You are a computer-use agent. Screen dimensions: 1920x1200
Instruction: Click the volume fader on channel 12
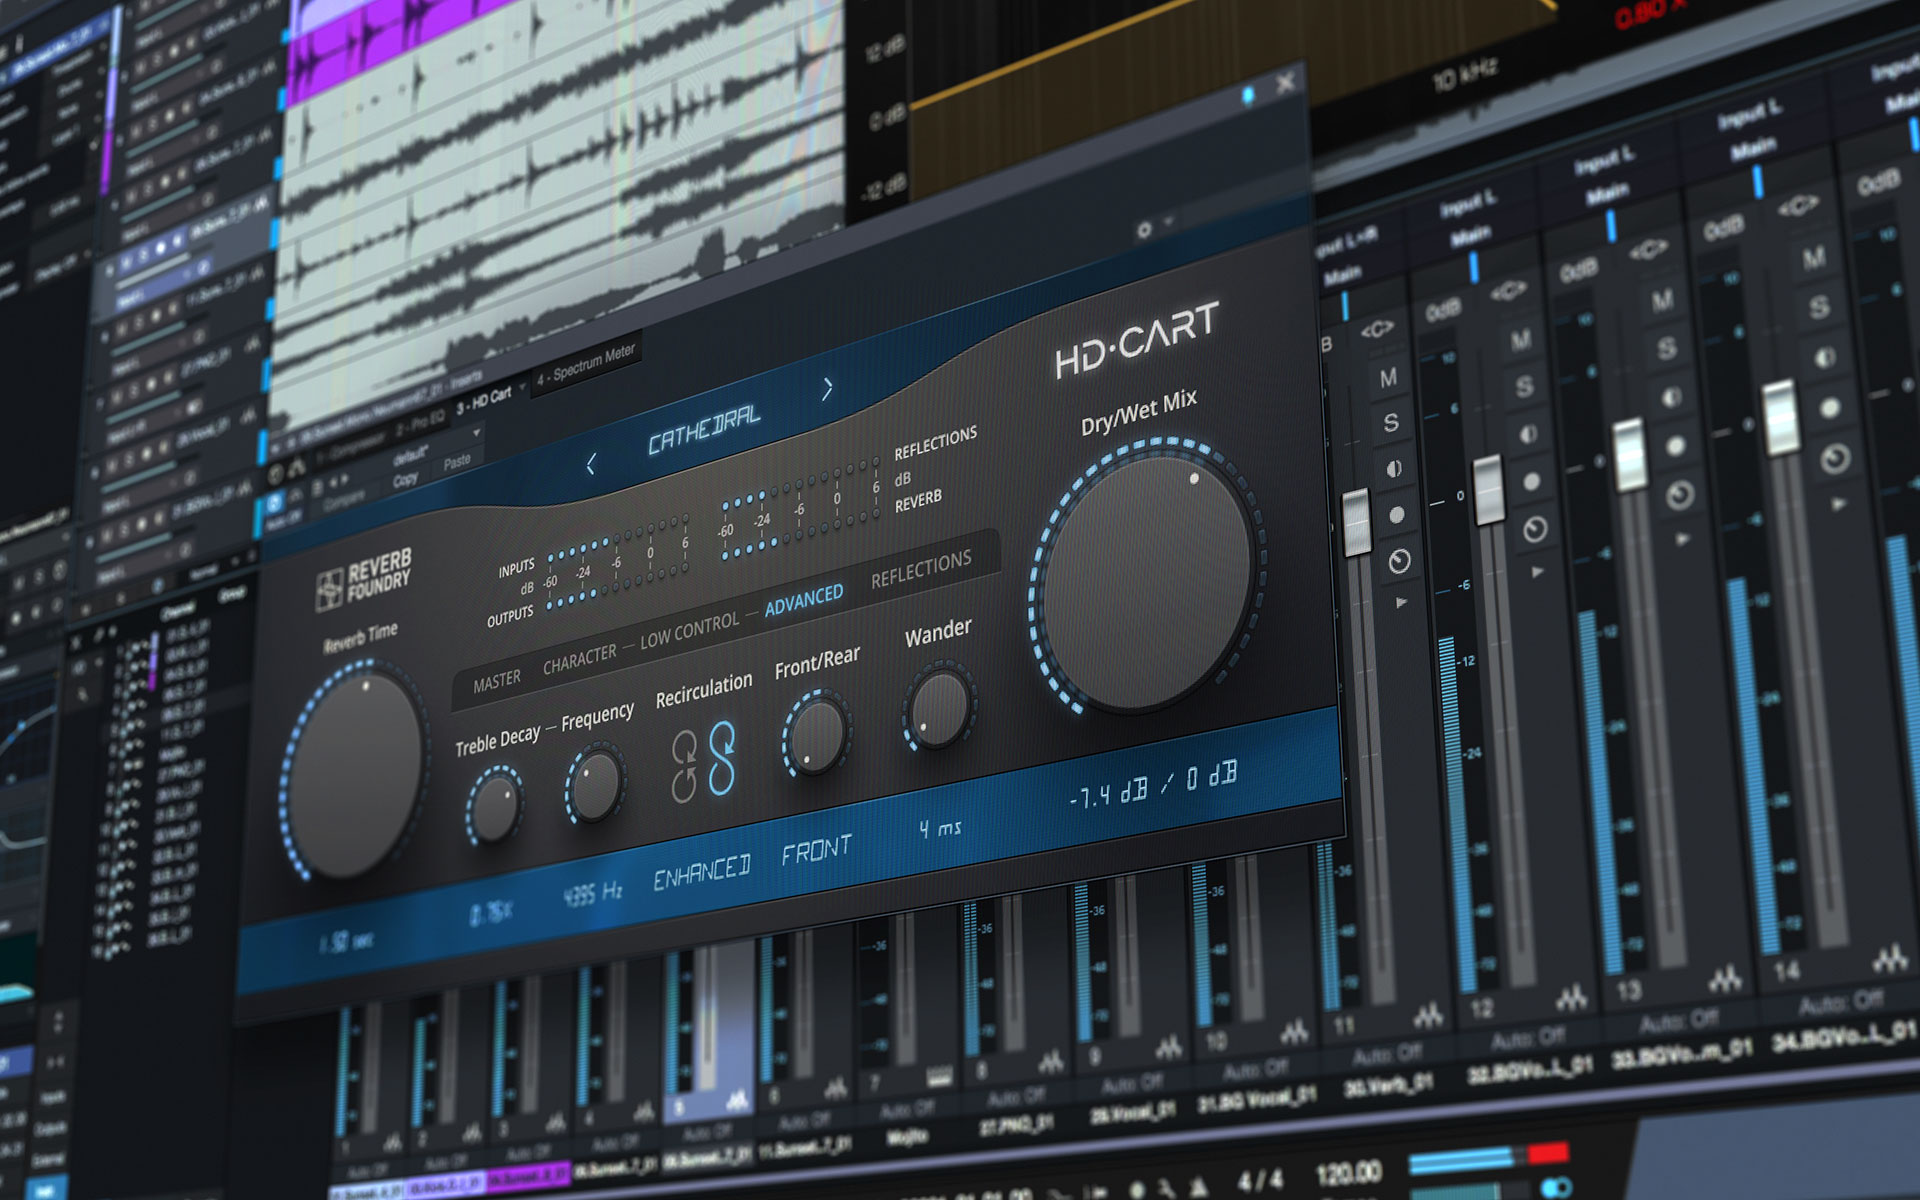click(x=1489, y=489)
